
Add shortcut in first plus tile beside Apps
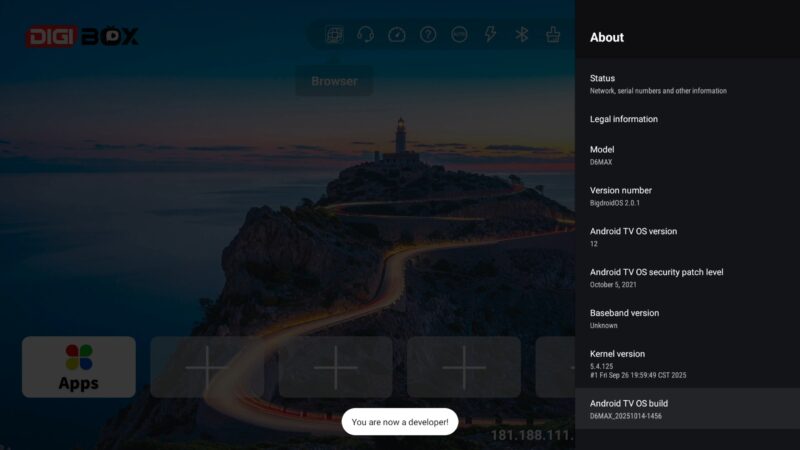pyautogui.click(x=207, y=367)
